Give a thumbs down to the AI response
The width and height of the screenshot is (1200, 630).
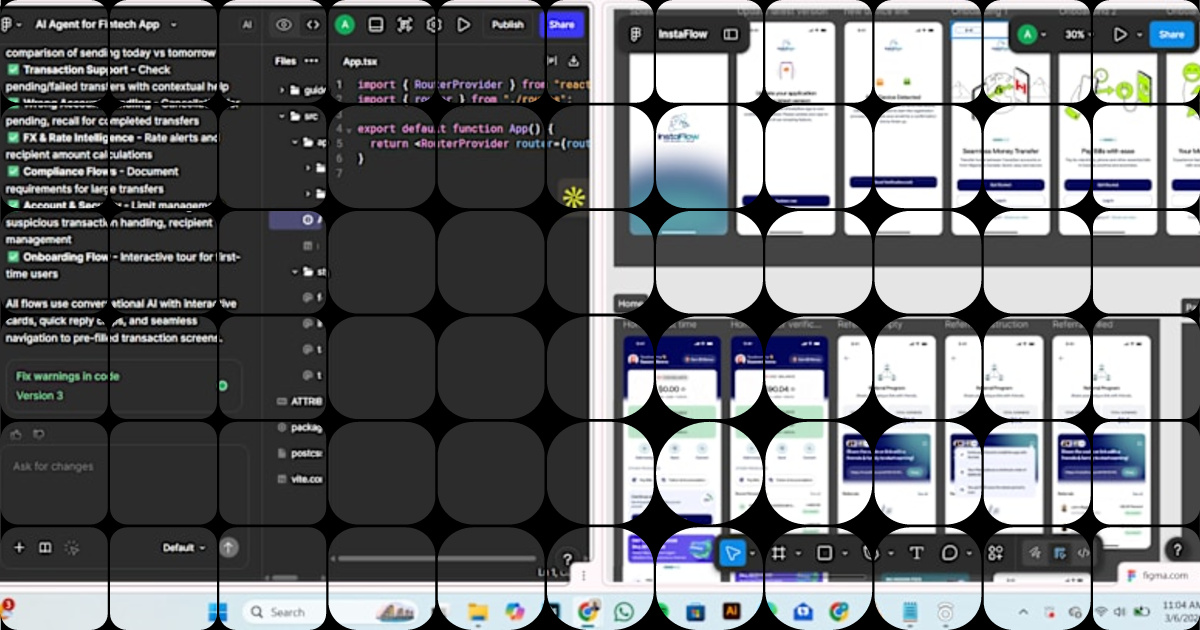[39, 434]
